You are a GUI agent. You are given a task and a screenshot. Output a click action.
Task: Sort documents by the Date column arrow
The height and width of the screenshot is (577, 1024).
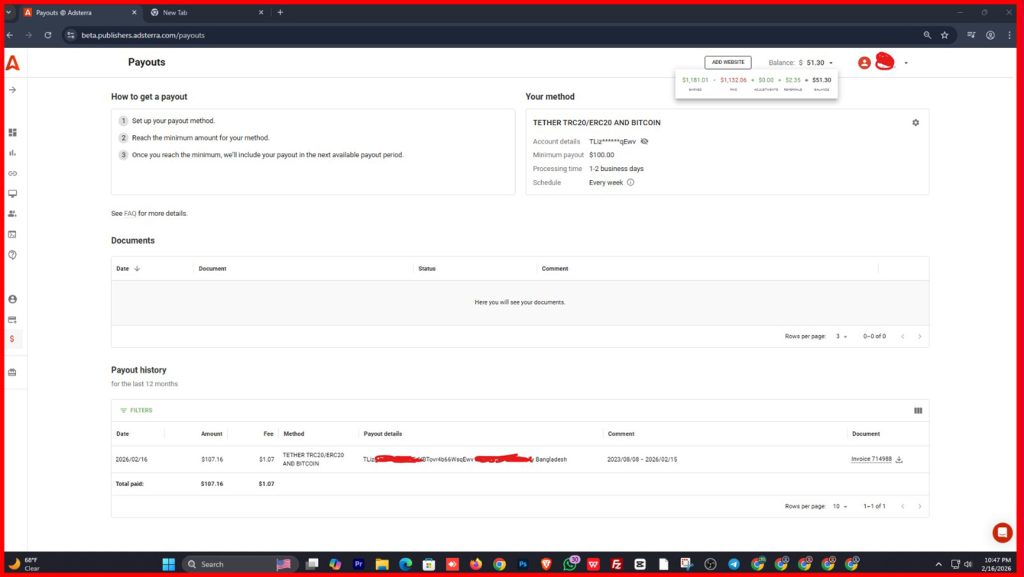pos(137,269)
